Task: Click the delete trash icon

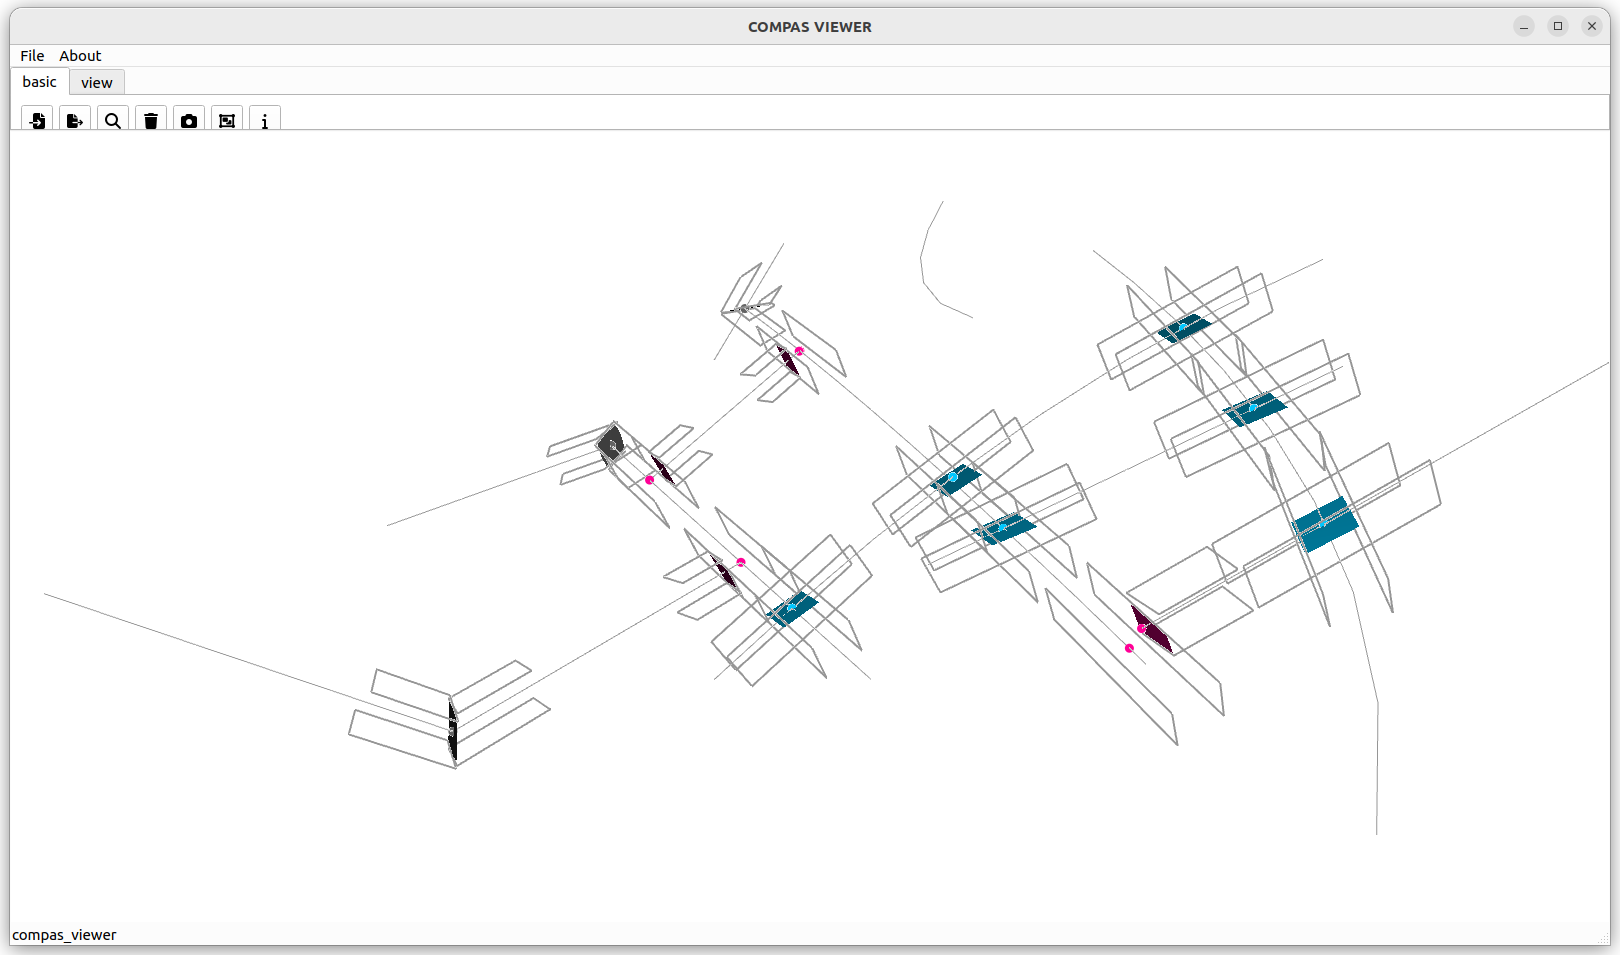Action: 151,120
